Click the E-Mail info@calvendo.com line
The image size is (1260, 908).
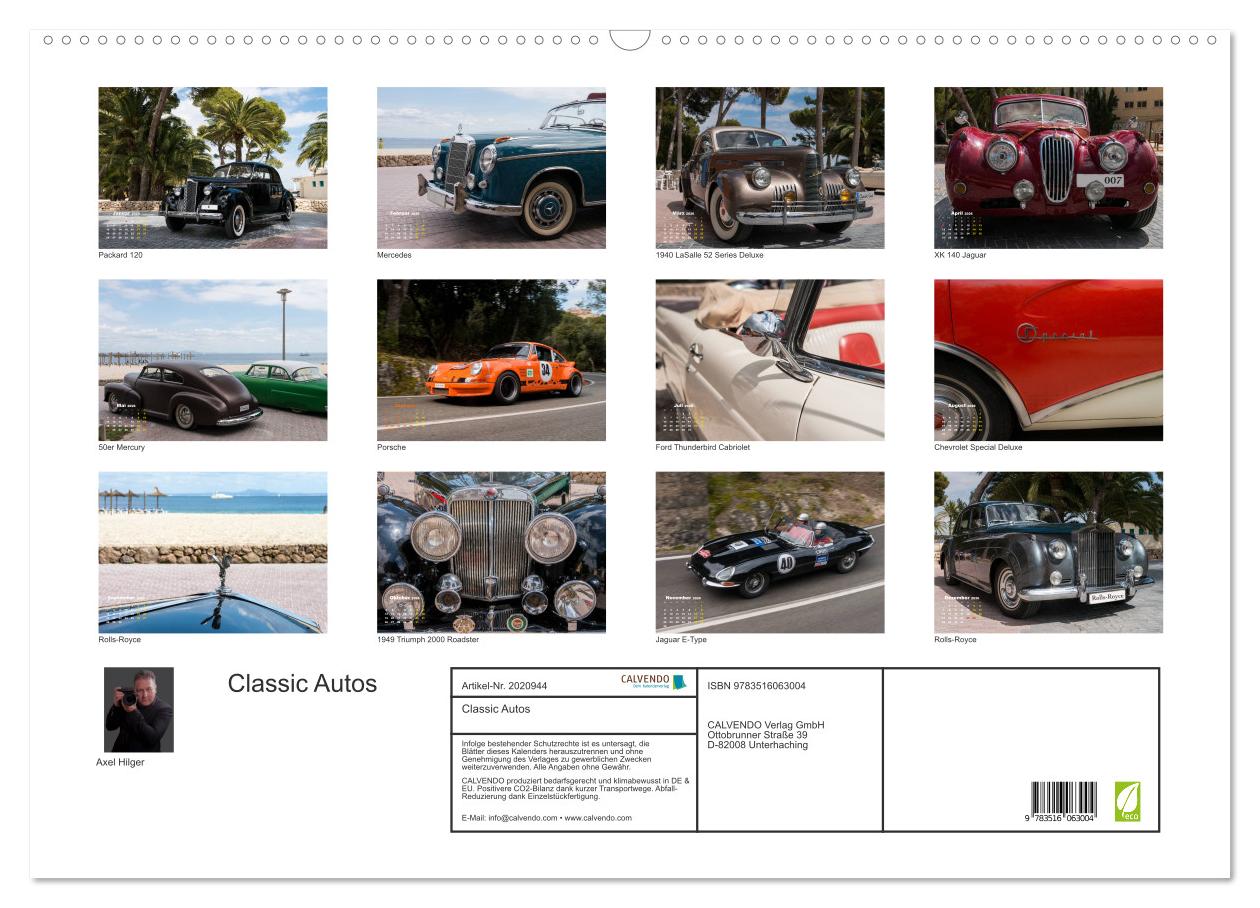pyautogui.click(x=547, y=818)
